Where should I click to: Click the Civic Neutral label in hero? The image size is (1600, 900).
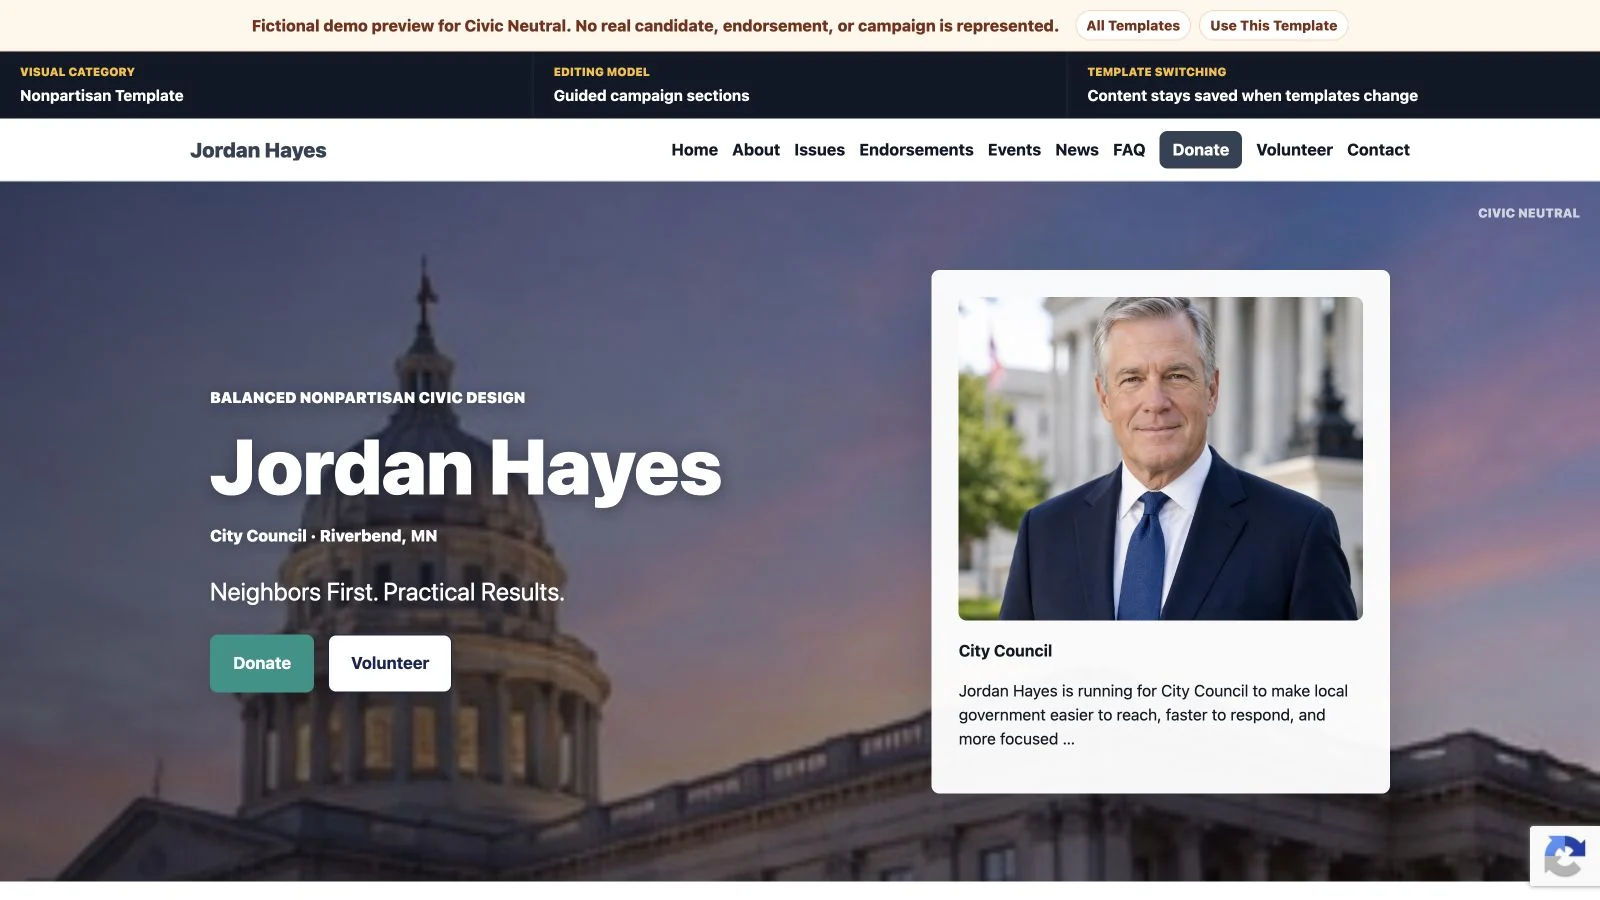[x=1528, y=213]
